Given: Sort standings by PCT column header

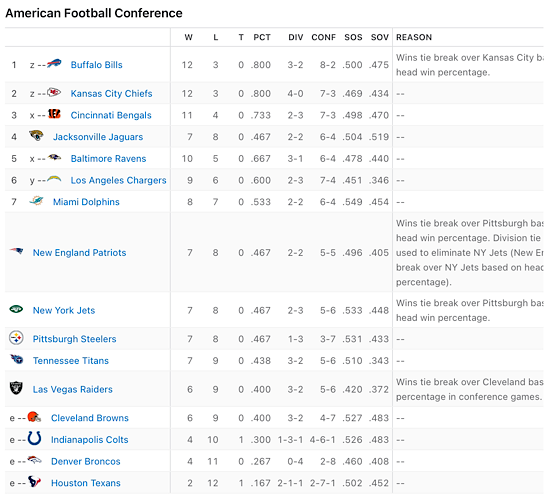Looking at the screenshot, I should 262,37.
